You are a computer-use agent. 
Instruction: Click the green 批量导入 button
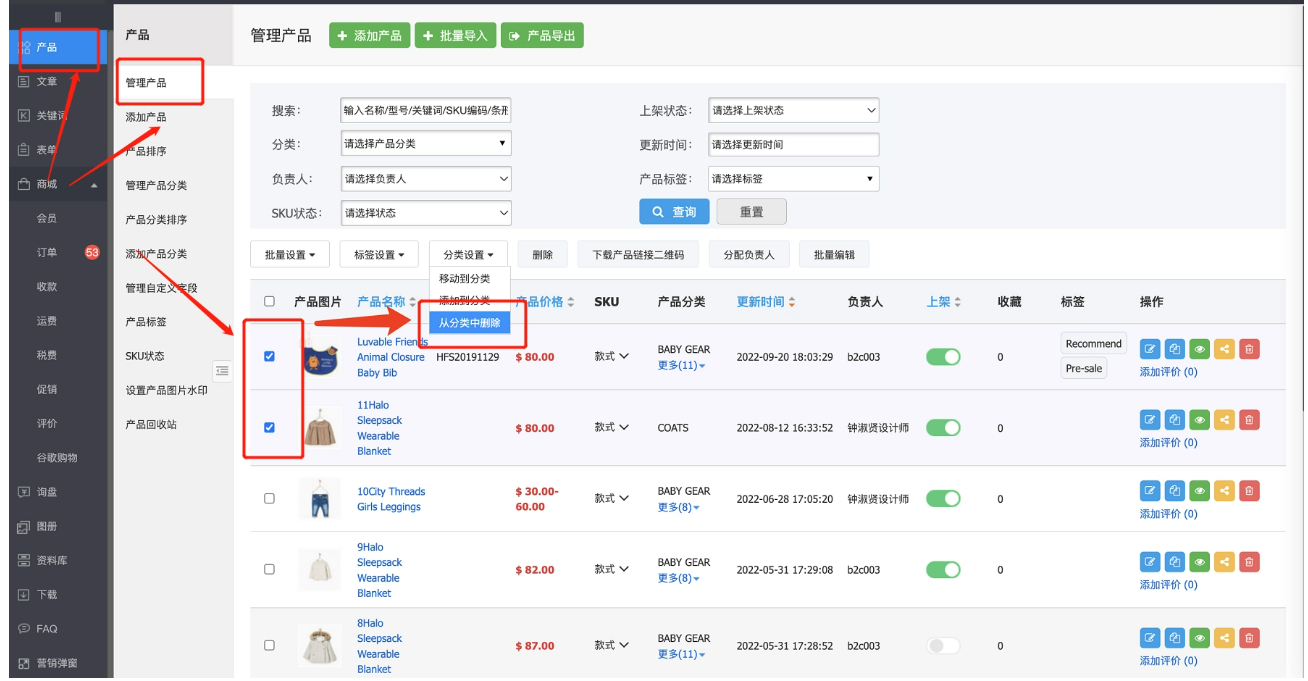(x=455, y=36)
